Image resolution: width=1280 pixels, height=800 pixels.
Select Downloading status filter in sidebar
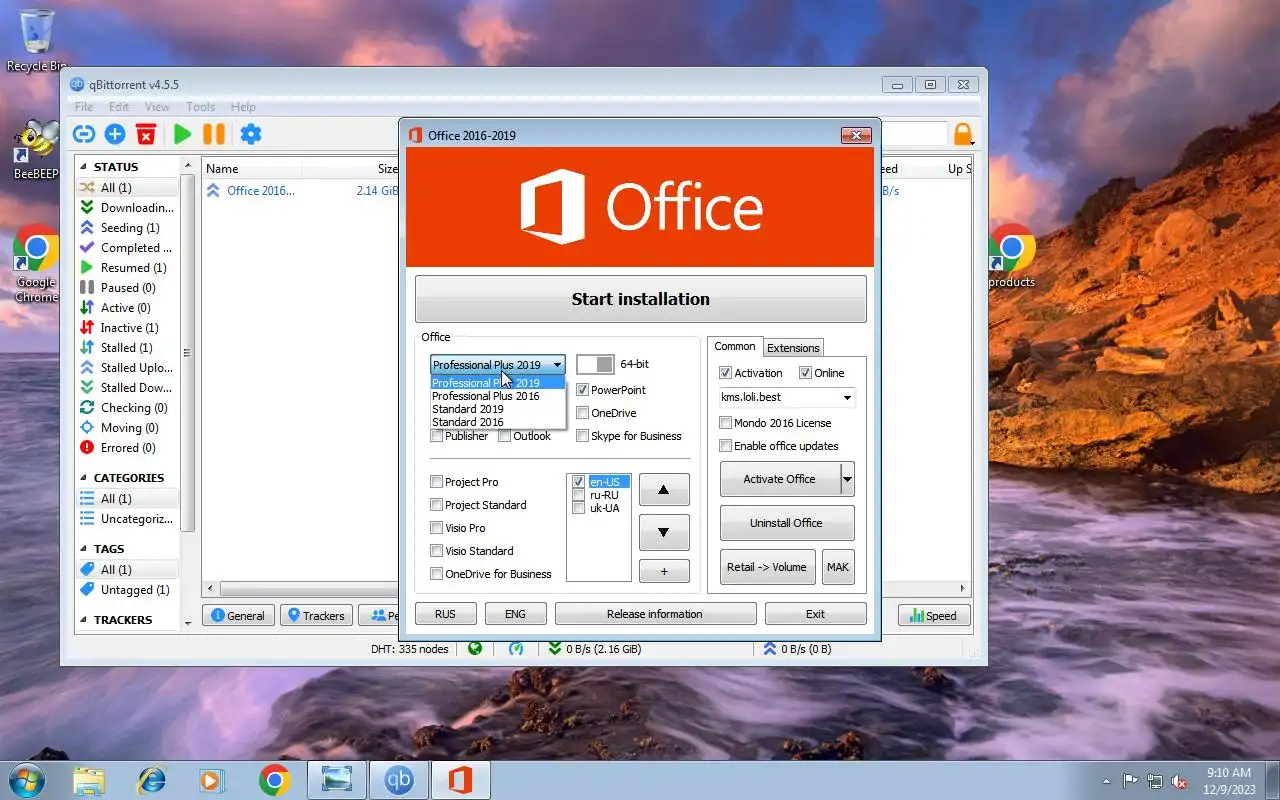pyautogui.click(x=128, y=208)
